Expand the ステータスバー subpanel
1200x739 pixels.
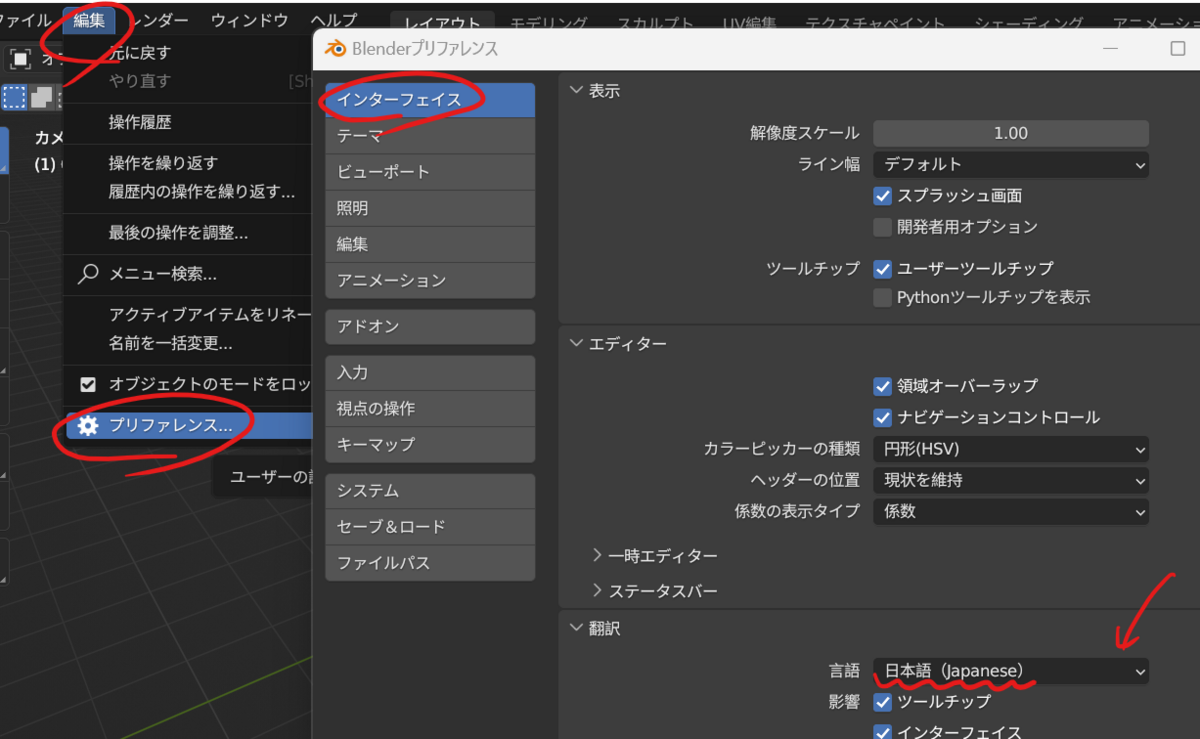coord(597,590)
